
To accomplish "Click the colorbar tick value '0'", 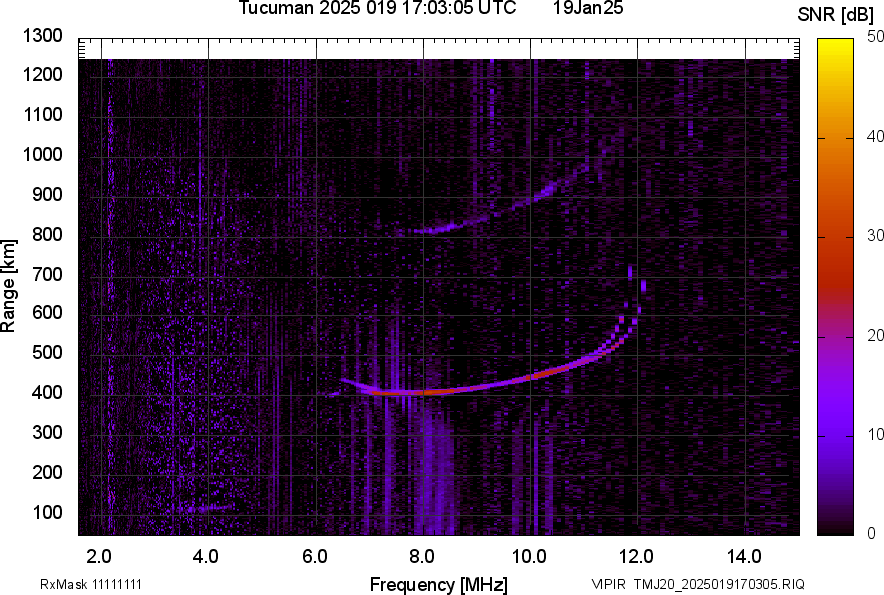I will click(872, 533).
